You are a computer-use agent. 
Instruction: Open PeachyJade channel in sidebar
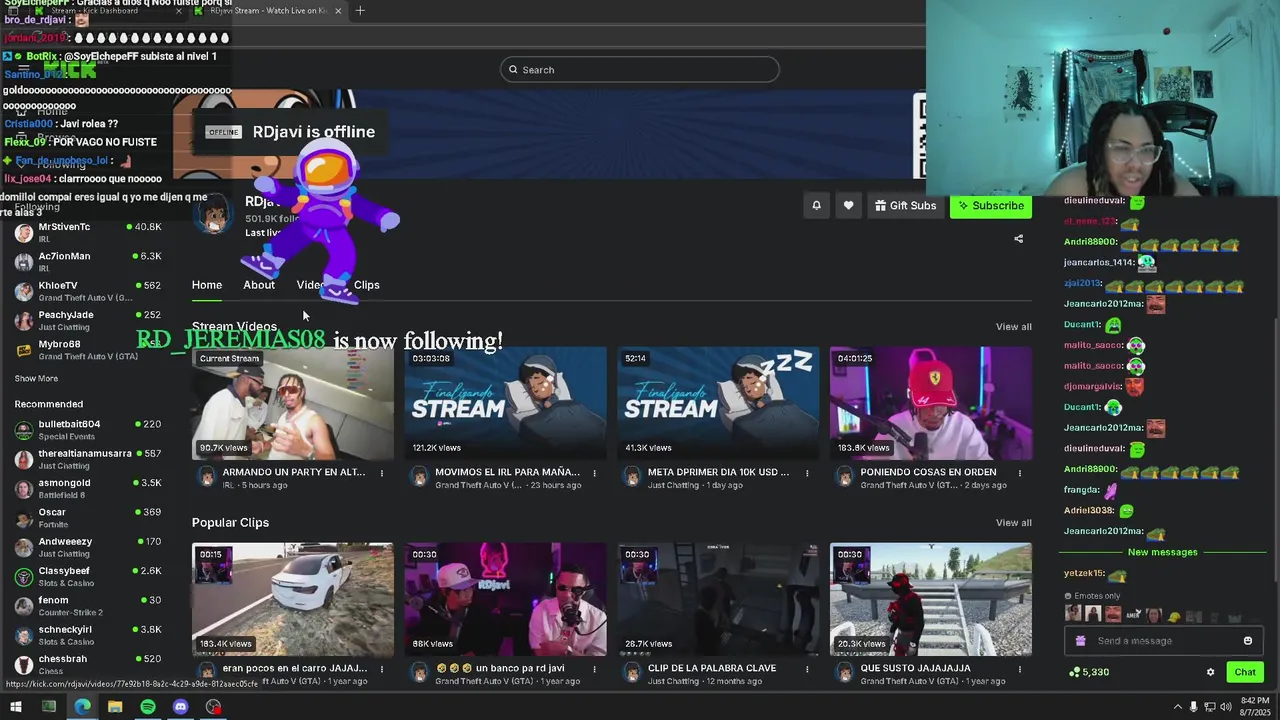click(x=88, y=320)
